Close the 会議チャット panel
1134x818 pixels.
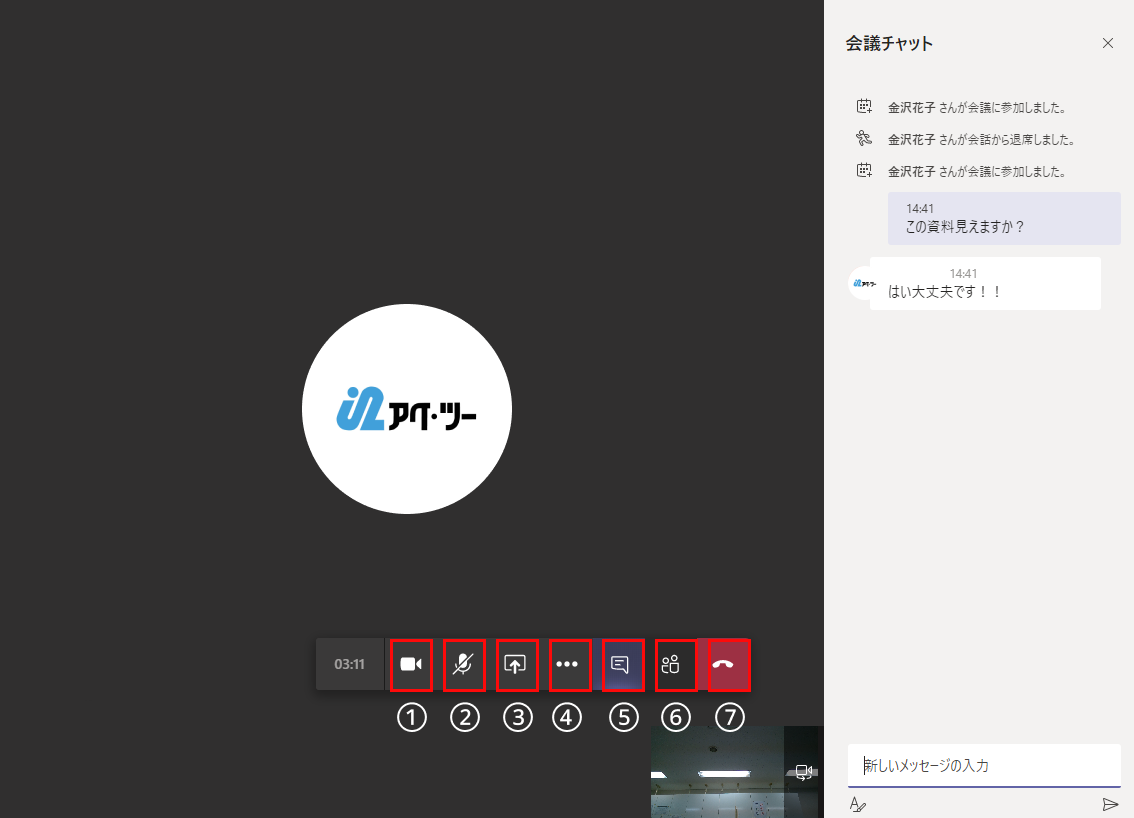(1107, 43)
